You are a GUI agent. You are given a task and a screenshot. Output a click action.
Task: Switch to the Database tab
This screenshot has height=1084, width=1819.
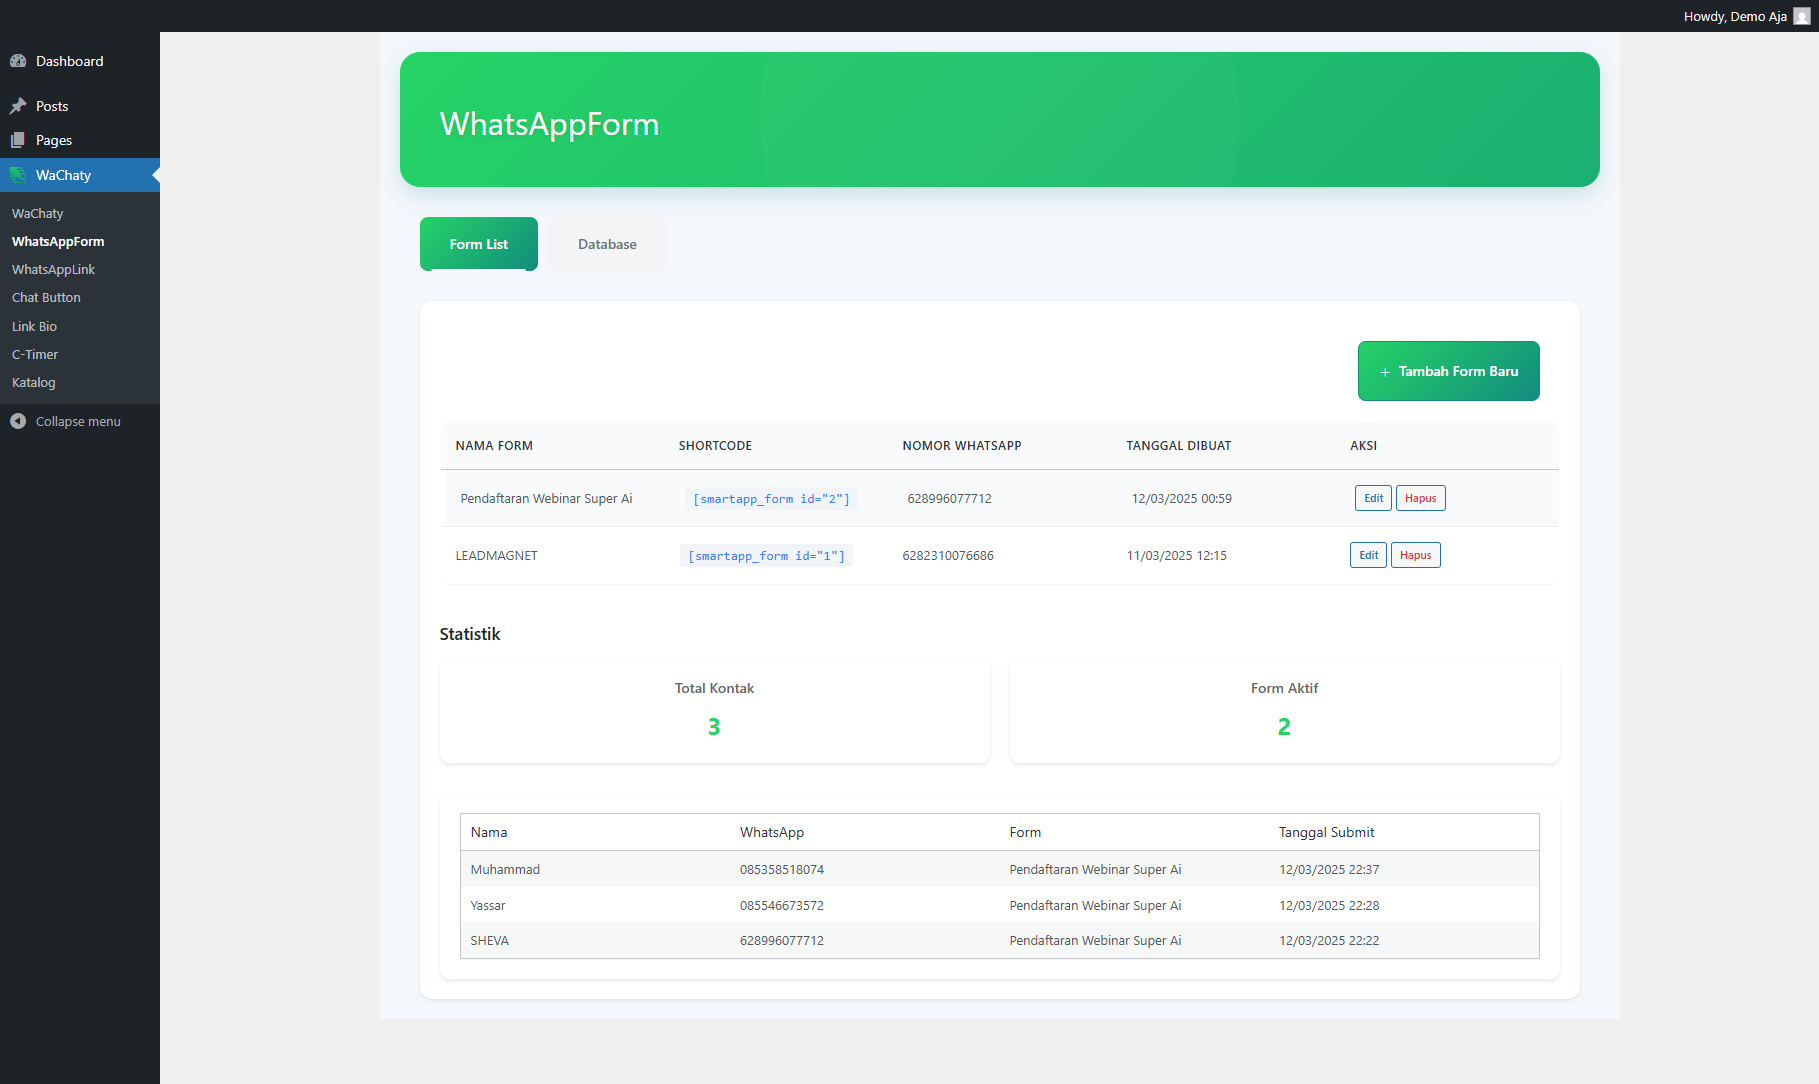[x=606, y=243]
